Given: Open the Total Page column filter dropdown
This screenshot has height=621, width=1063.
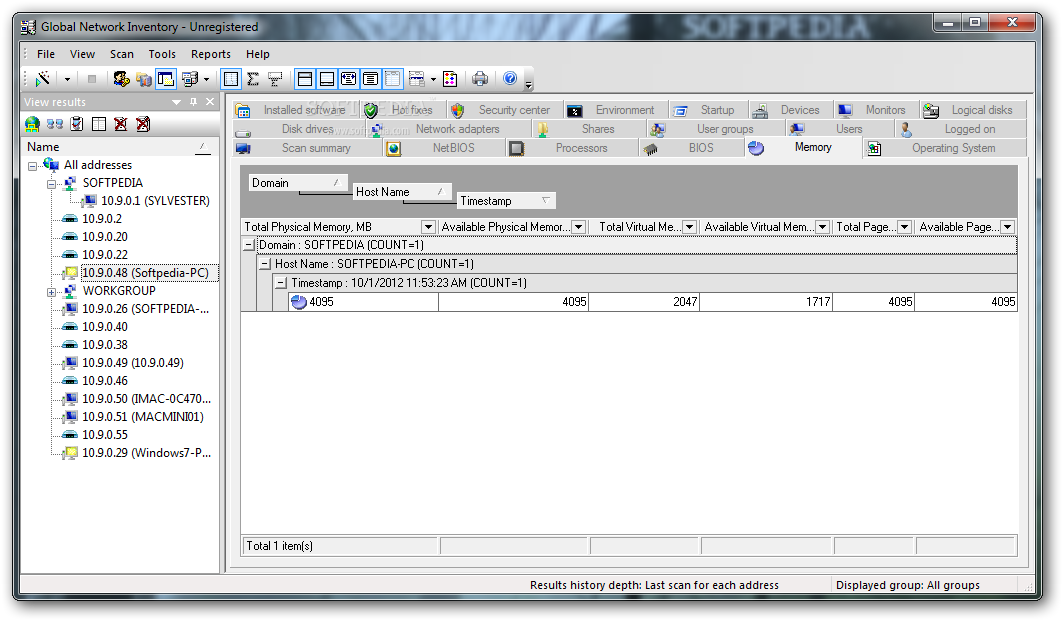Looking at the screenshot, I should 904,227.
